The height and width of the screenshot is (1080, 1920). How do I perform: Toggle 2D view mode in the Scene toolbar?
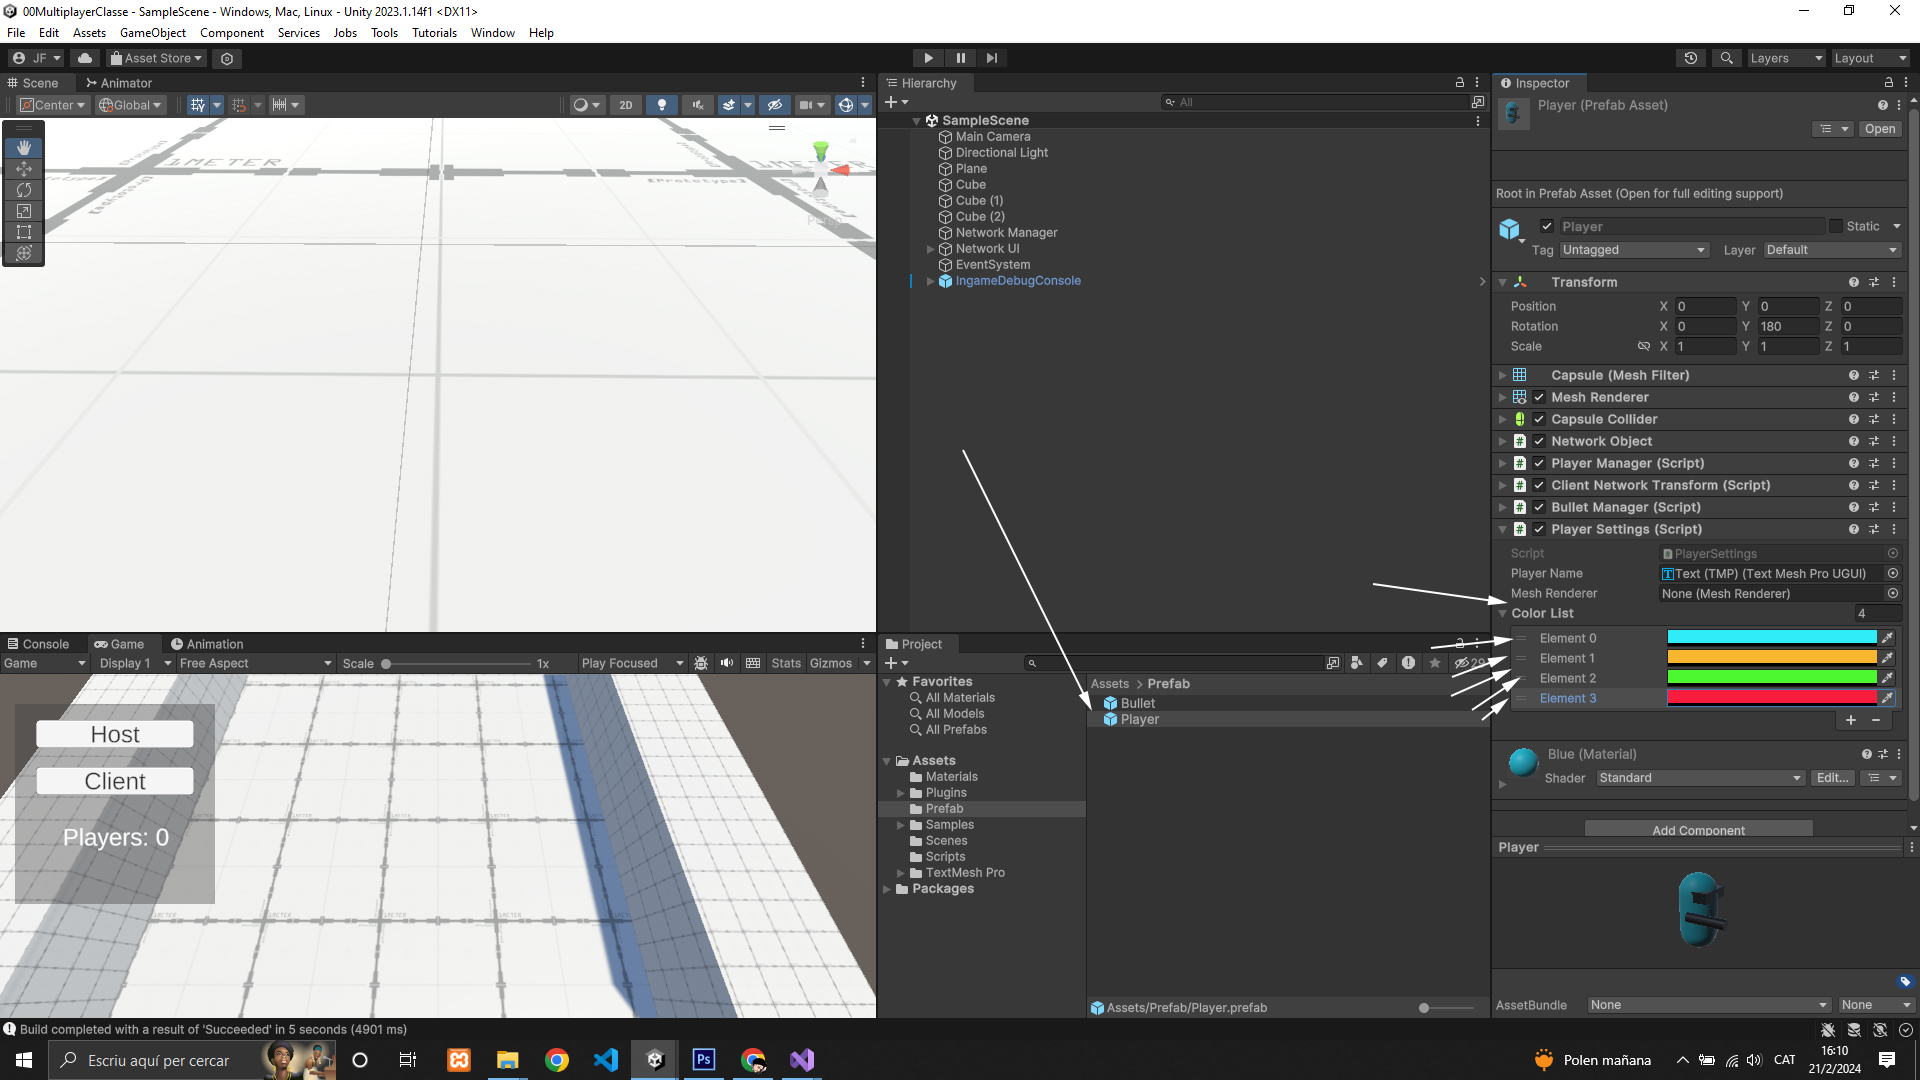click(625, 105)
